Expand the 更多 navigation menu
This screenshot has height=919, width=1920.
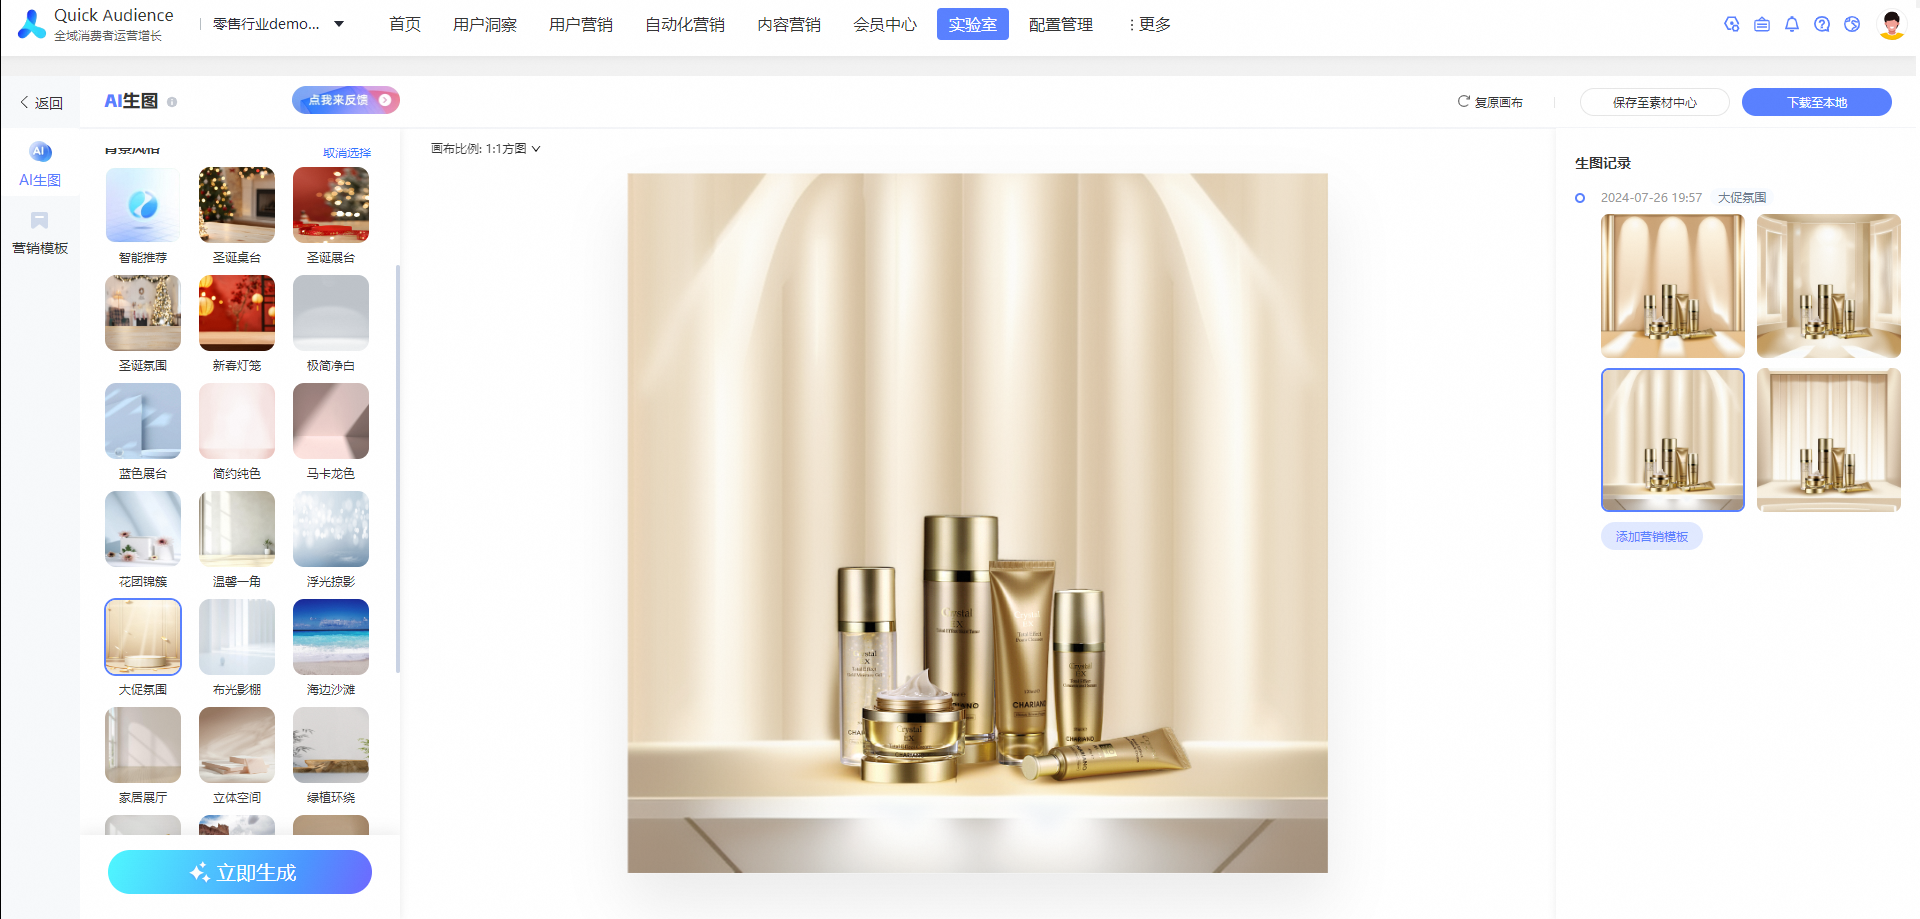pos(1149,24)
